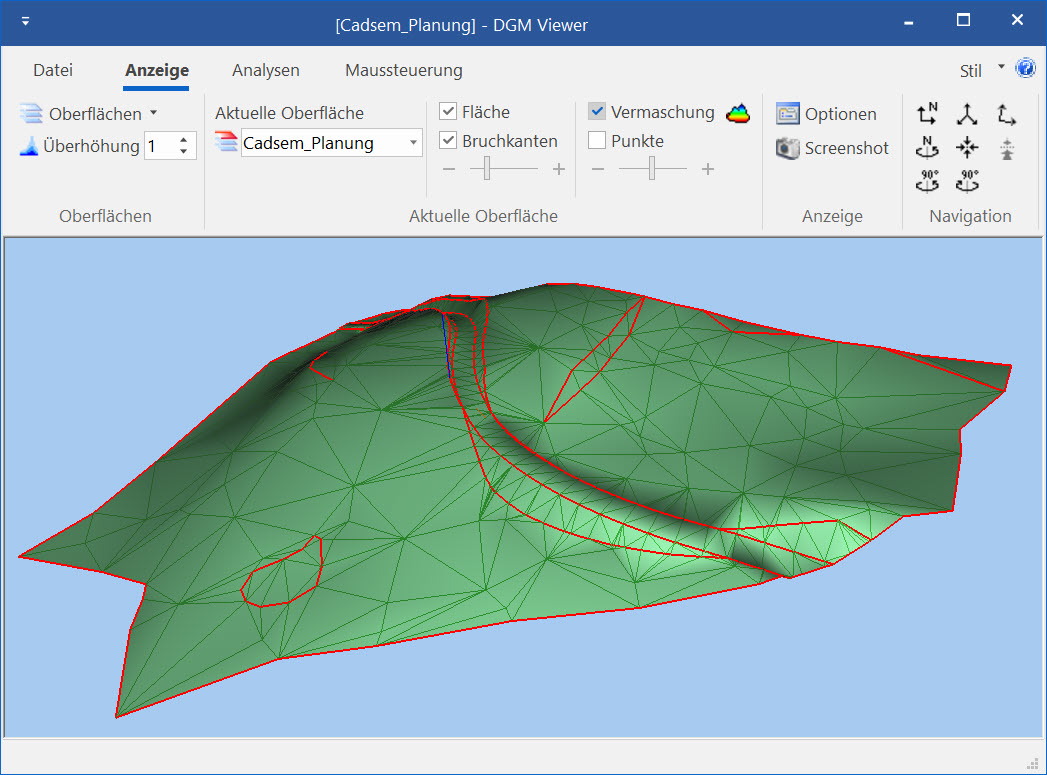The height and width of the screenshot is (775, 1047).
Task: Open the Datei menu tab
Action: (x=53, y=70)
